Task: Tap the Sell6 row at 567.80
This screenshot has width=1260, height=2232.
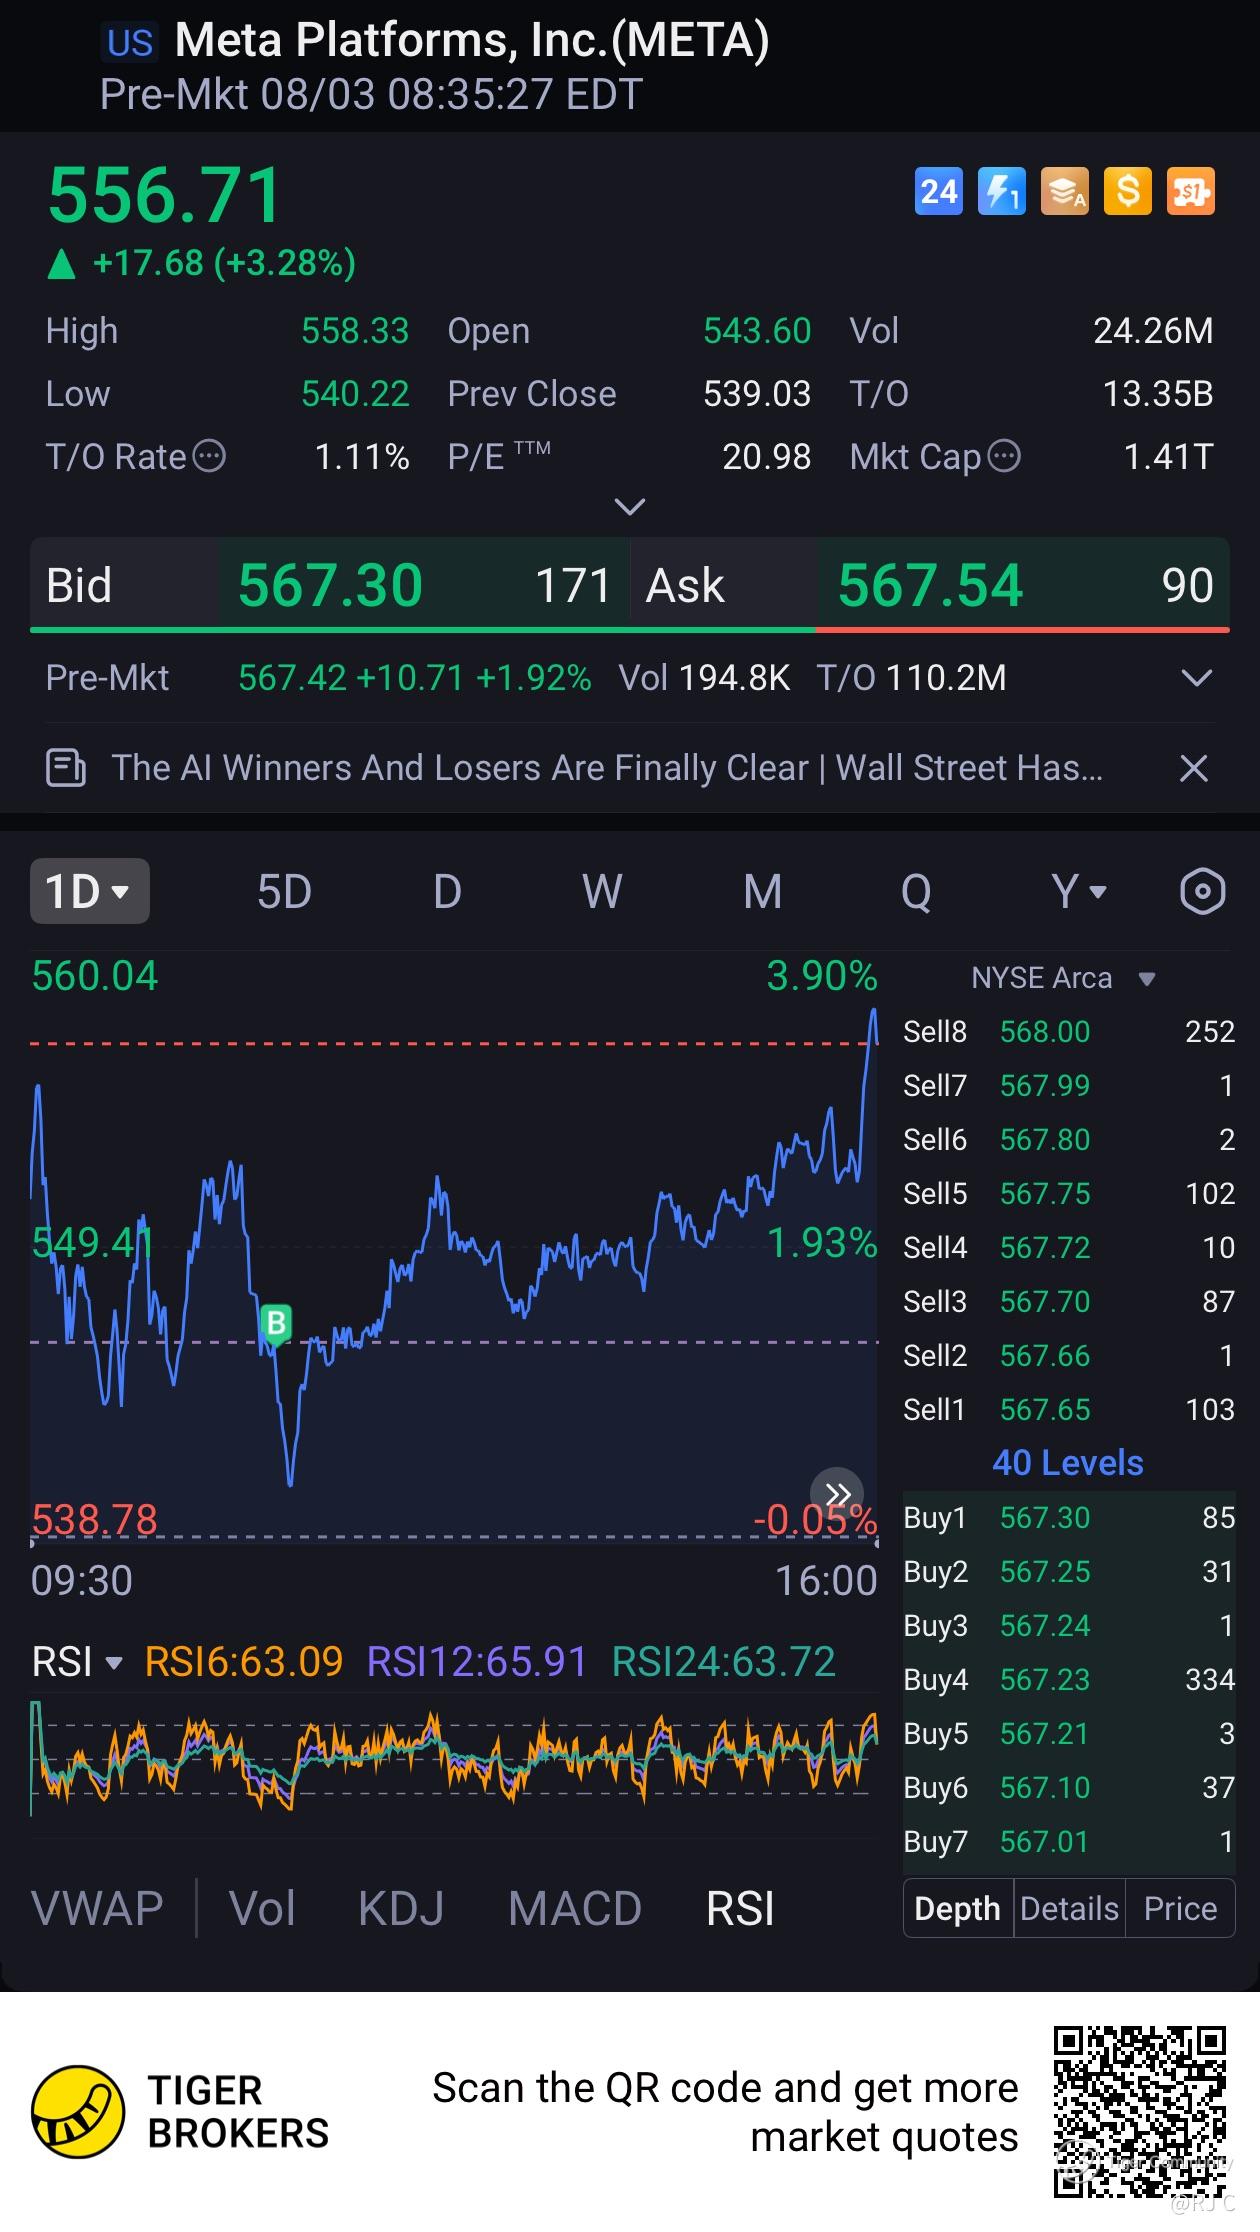Action: [x=1069, y=1139]
